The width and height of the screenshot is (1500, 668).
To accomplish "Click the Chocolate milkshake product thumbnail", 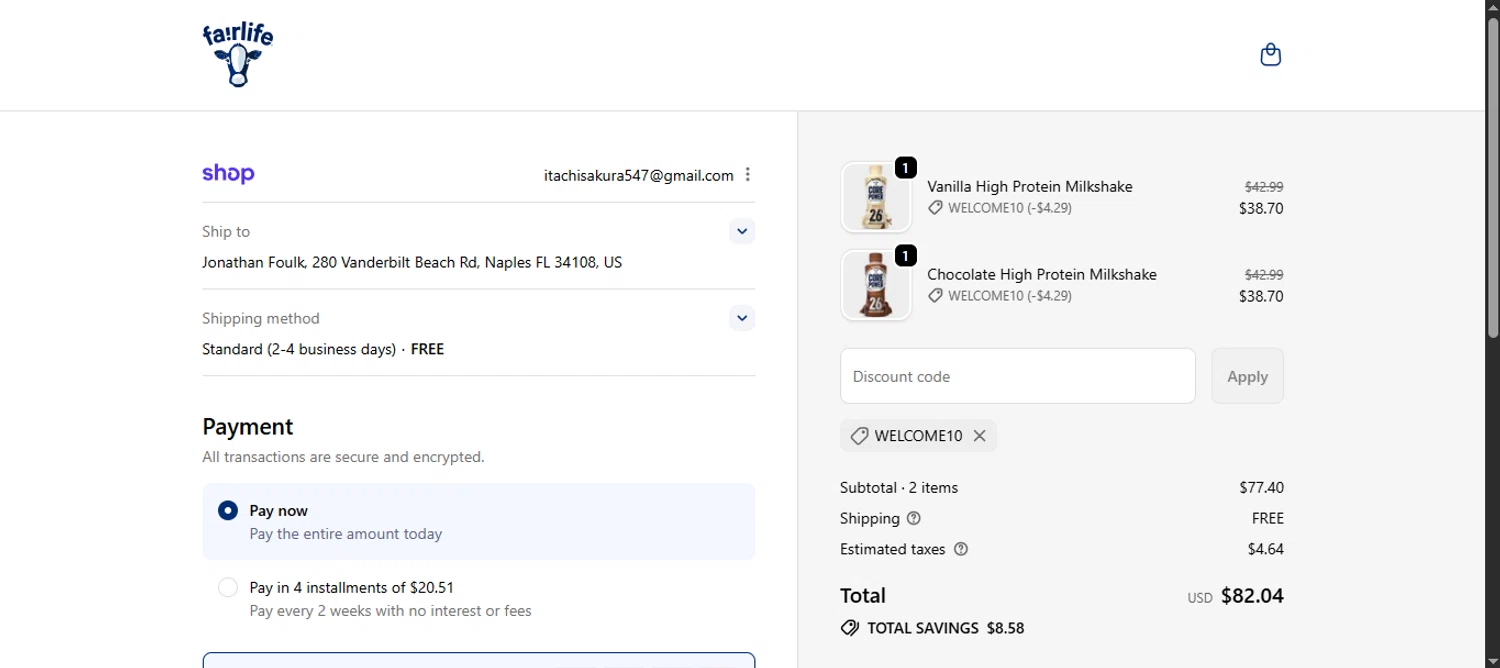I will tap(876, 285).
